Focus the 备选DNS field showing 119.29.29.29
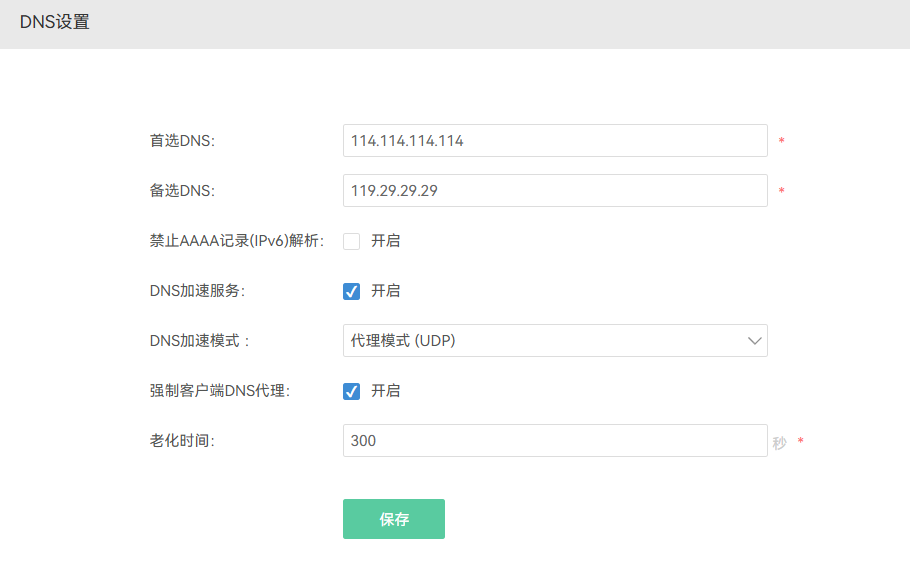Screen dimensions: 910x568 pyautogui.click(x=555, y=190)
